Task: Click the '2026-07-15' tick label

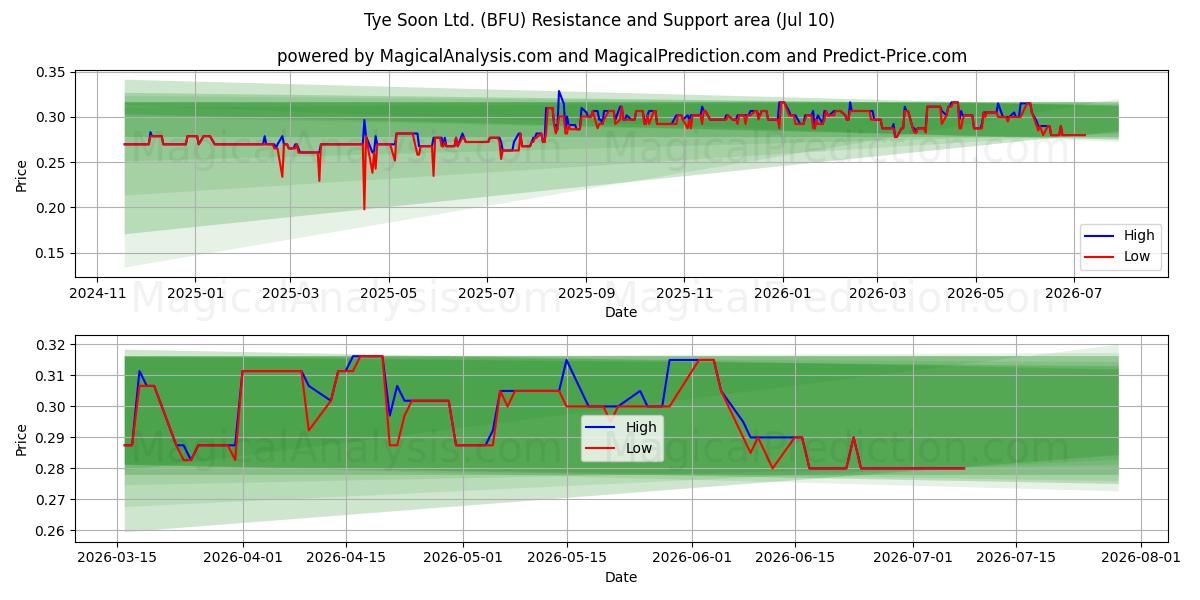Action: click(1016, 559)
